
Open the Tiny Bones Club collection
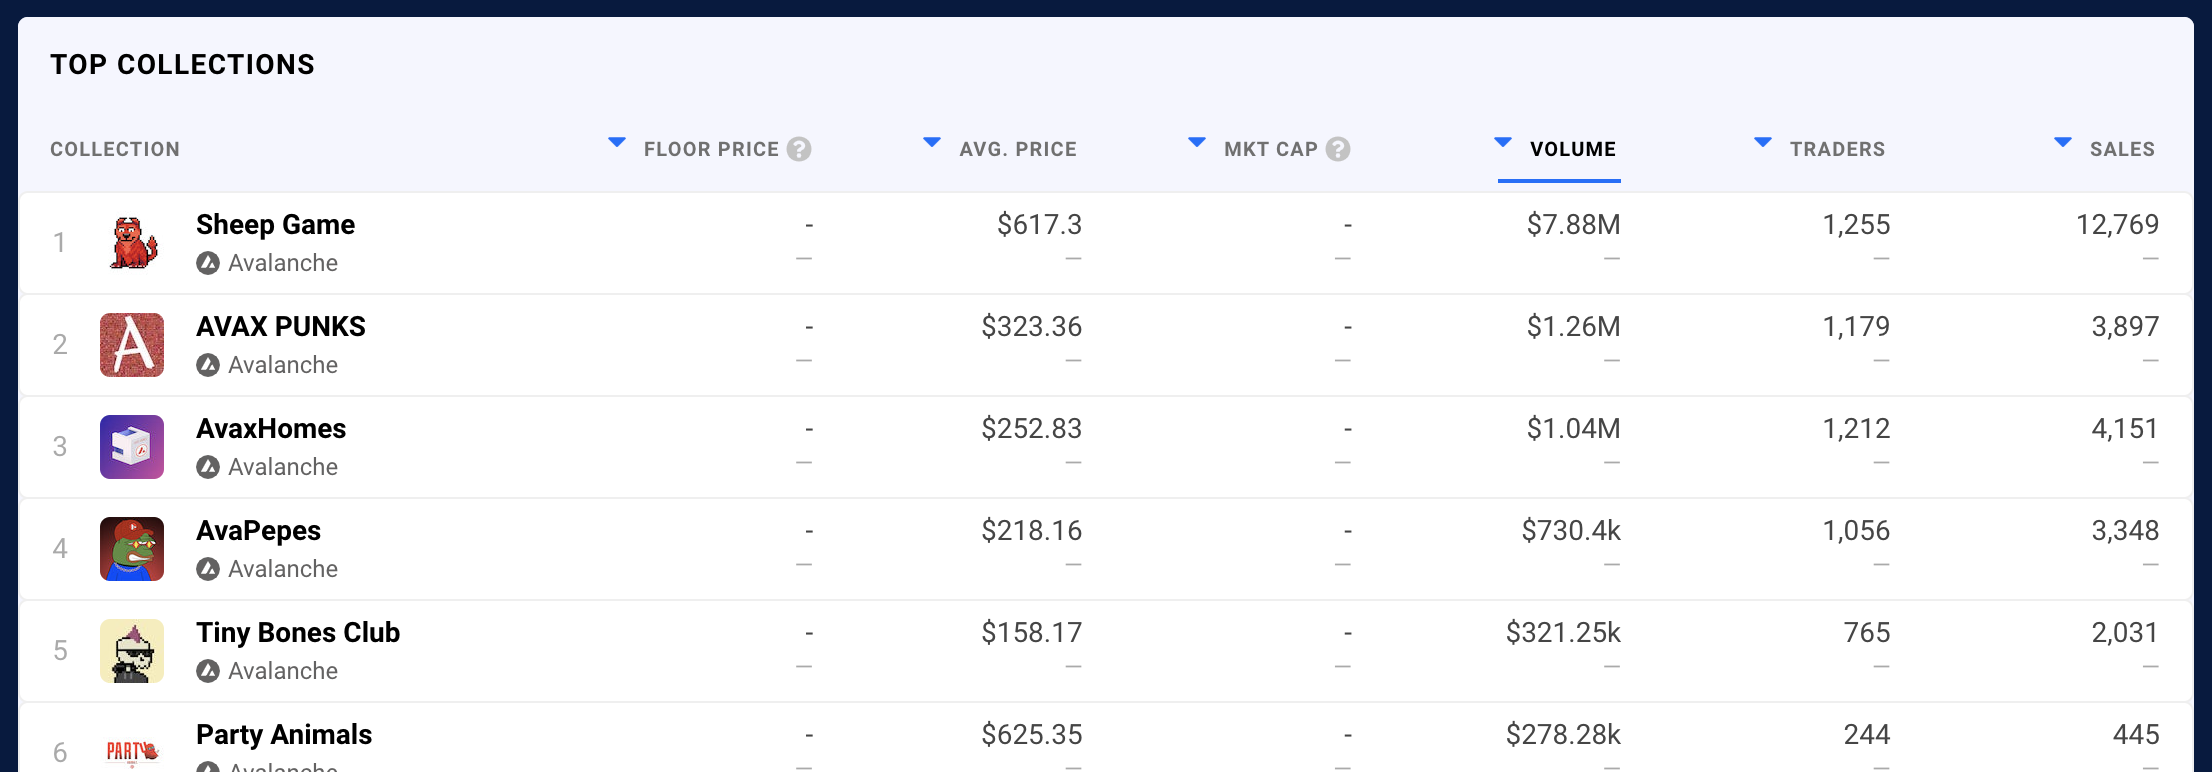tap(298, 632)
